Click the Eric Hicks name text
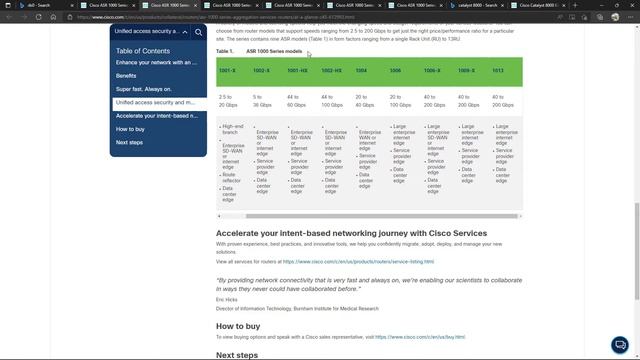Image resolution: width=640 pixels, height=360 pixels. [227, 300]
